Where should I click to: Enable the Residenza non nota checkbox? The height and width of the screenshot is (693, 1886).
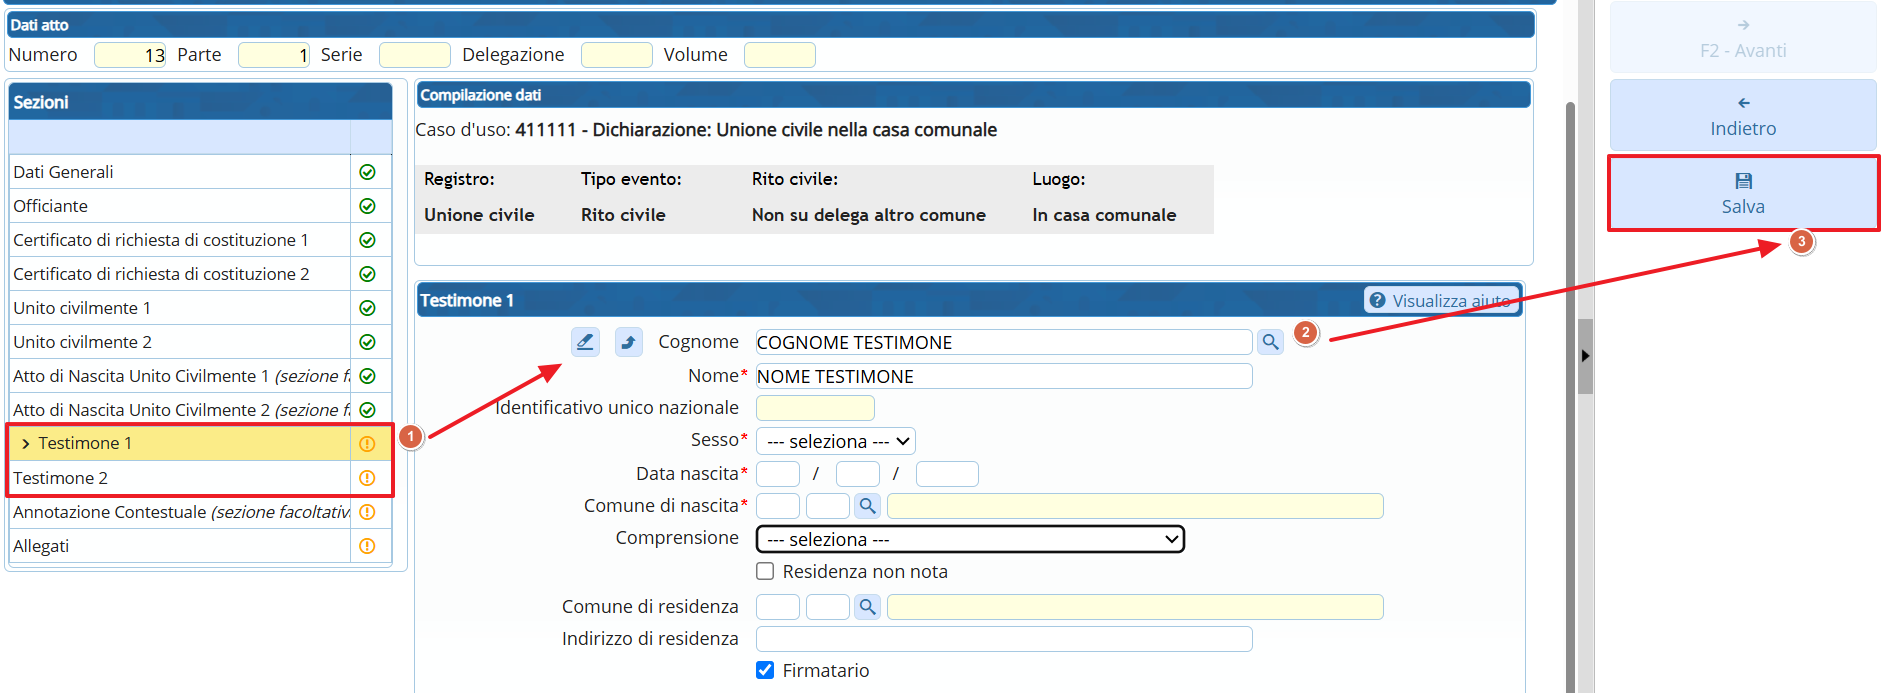click(765, 572)
